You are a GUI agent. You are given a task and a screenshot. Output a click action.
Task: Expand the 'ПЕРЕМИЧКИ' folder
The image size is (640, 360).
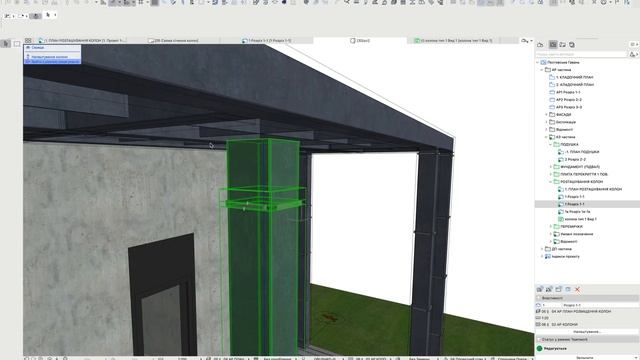551,227
